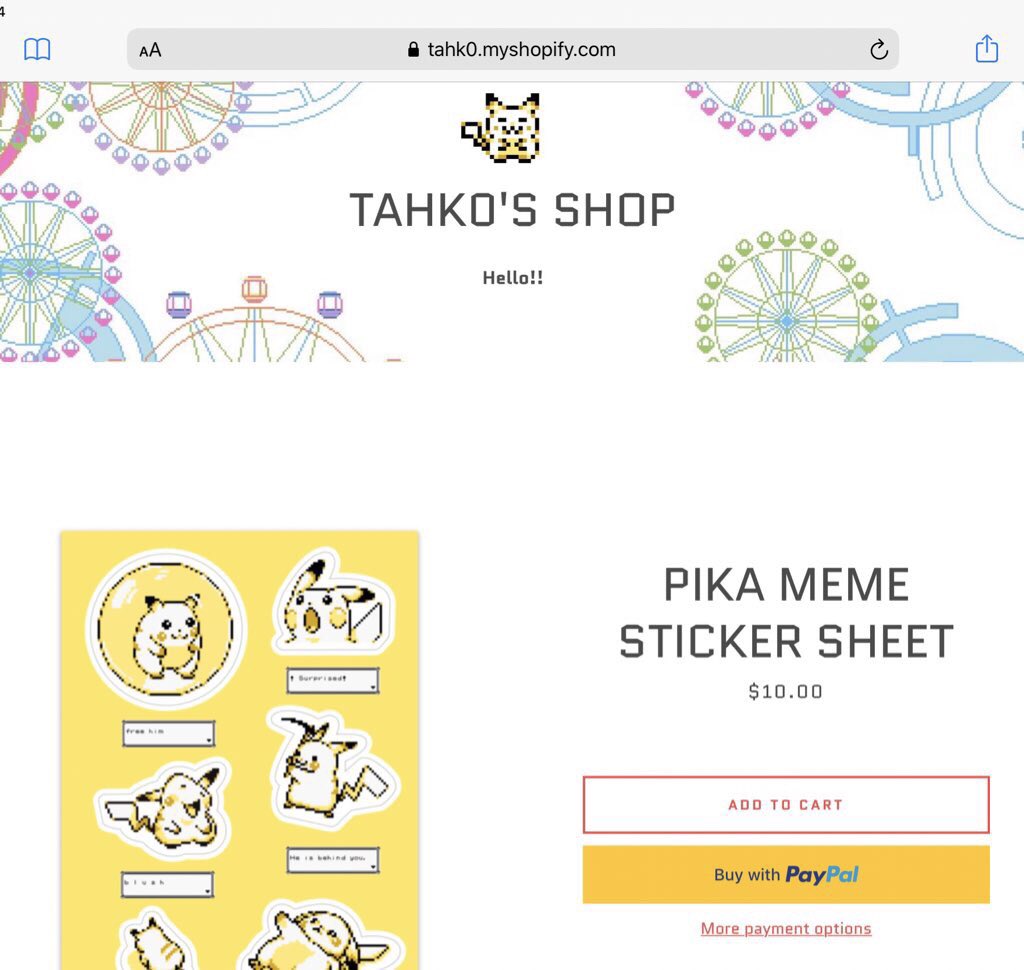This screenshot has width=1024, height=970.
Task: Tap the AA reader text size button
Action: [x=150, y=50]
